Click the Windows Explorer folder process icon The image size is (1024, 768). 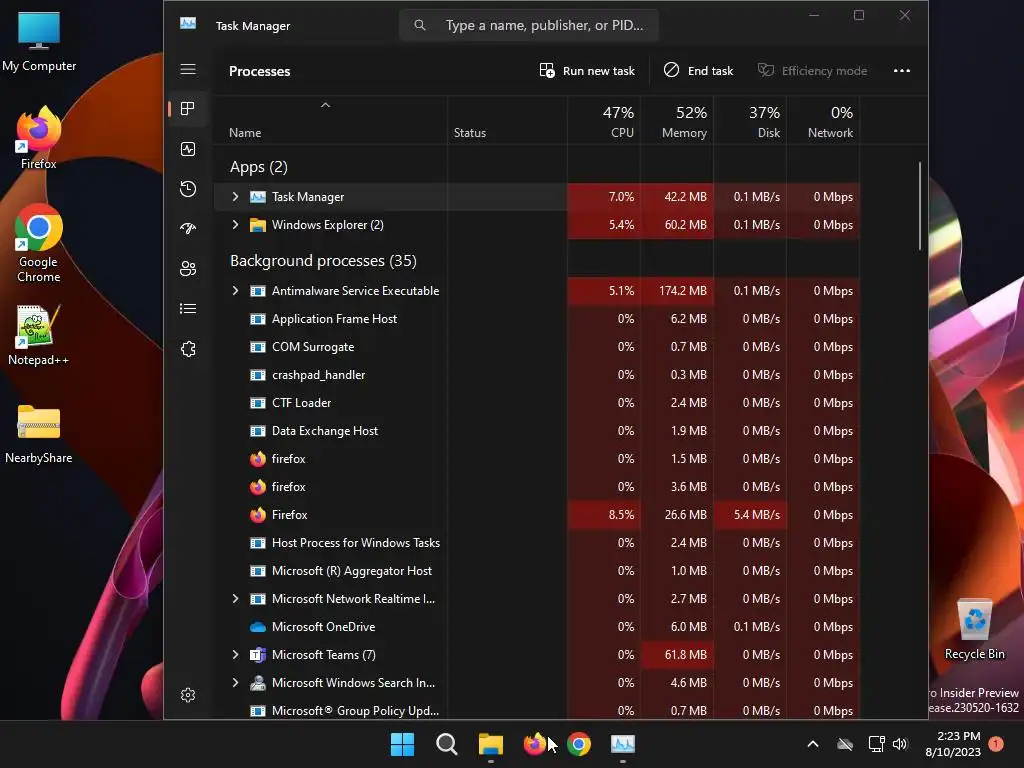[258, 225]
